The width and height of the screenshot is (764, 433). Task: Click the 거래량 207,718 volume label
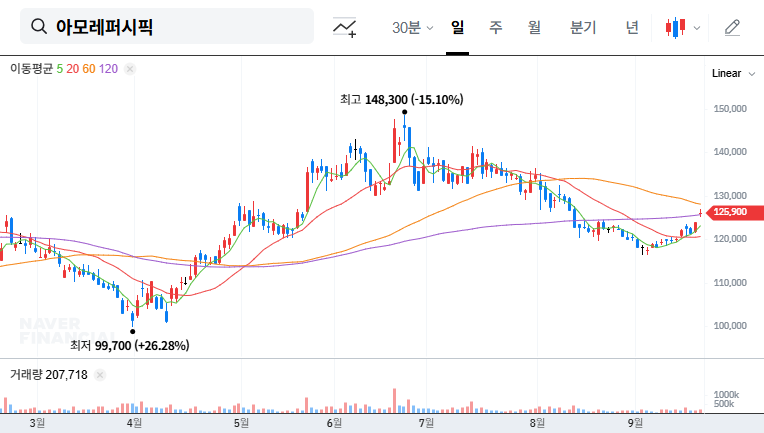click(49, 375)
